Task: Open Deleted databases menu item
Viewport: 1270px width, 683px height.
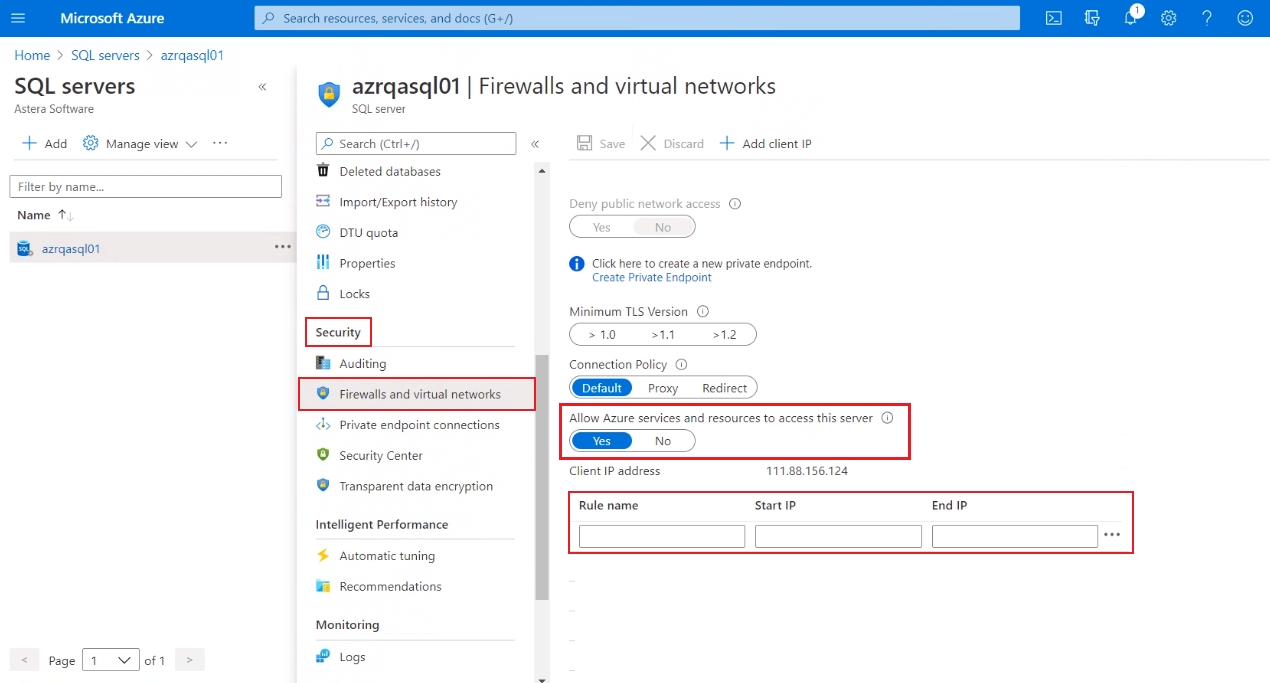Action: click(x=390, y=171)
